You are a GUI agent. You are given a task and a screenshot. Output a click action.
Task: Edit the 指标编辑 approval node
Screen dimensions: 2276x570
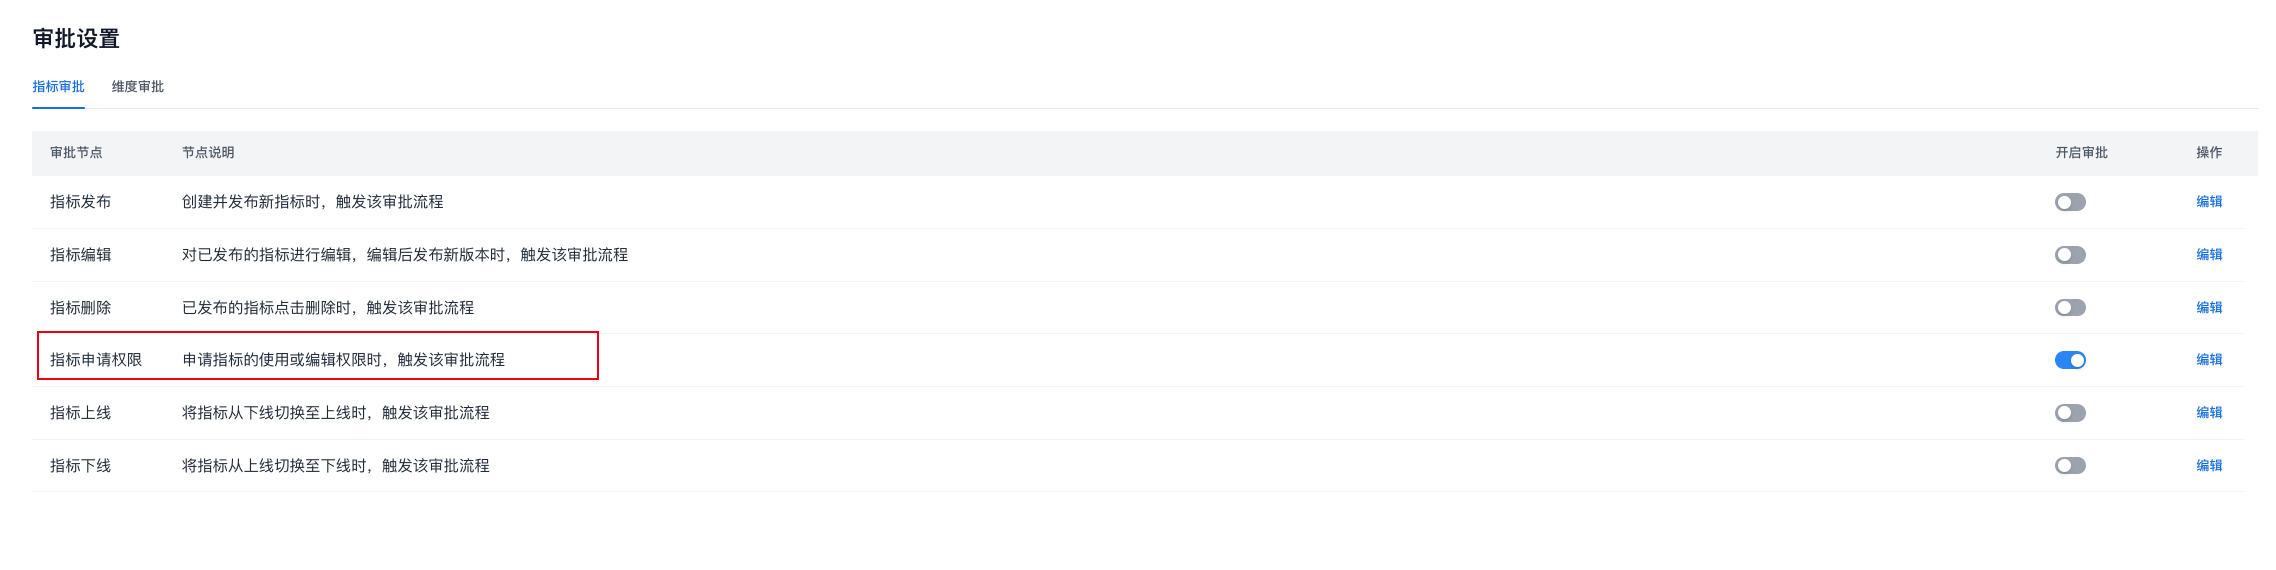pos(2209,255)
